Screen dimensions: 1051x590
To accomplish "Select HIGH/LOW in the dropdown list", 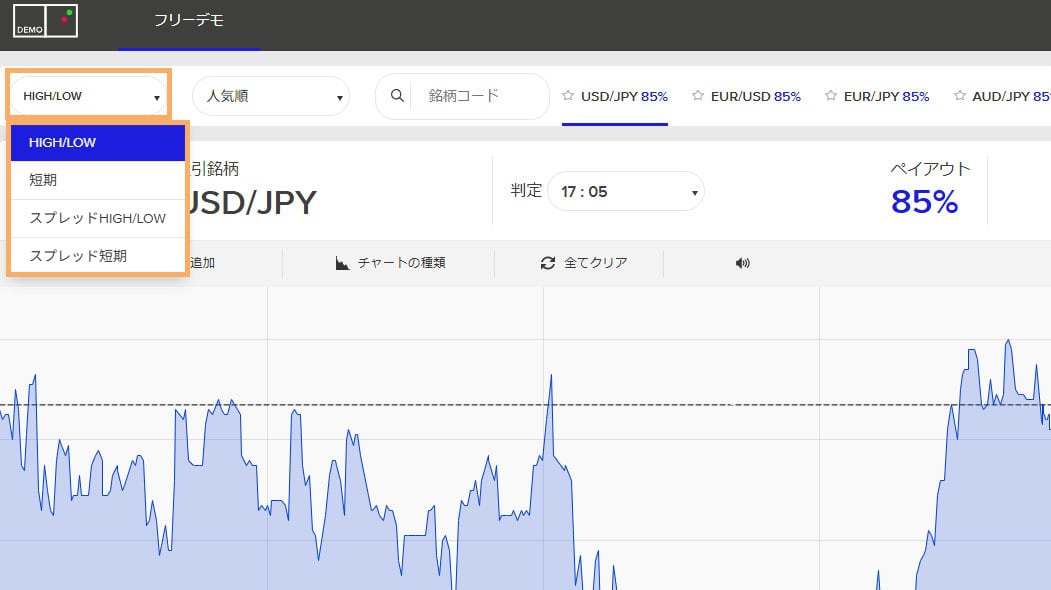I will (x=98, y=142).
